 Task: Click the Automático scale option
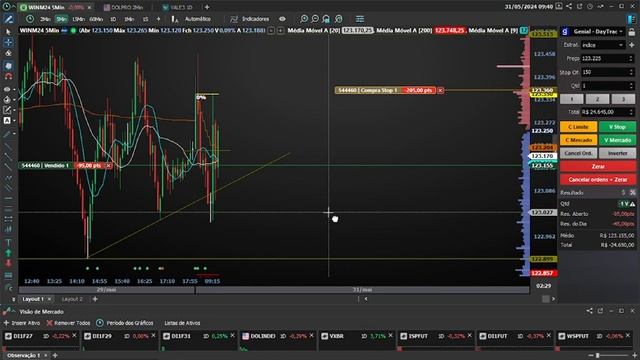click(x=198, y=19)
